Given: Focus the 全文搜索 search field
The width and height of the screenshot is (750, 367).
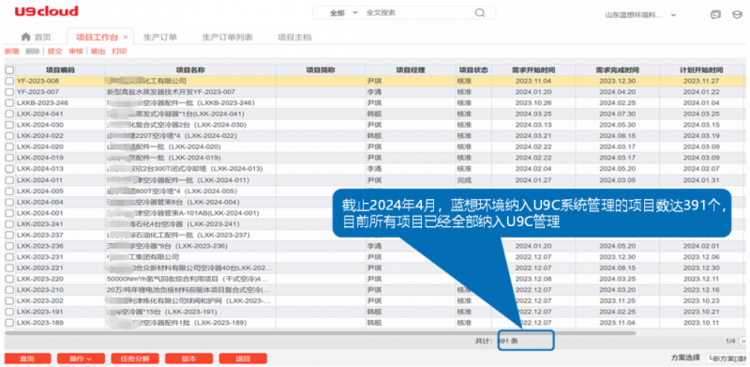Looking at the screenshot, I should pyautogui.click(x=416, y=13).
